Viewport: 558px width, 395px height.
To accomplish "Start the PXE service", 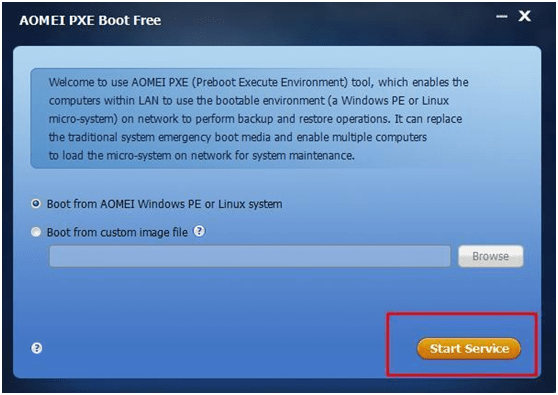I will pyautogui.click(x=469, y=348).
